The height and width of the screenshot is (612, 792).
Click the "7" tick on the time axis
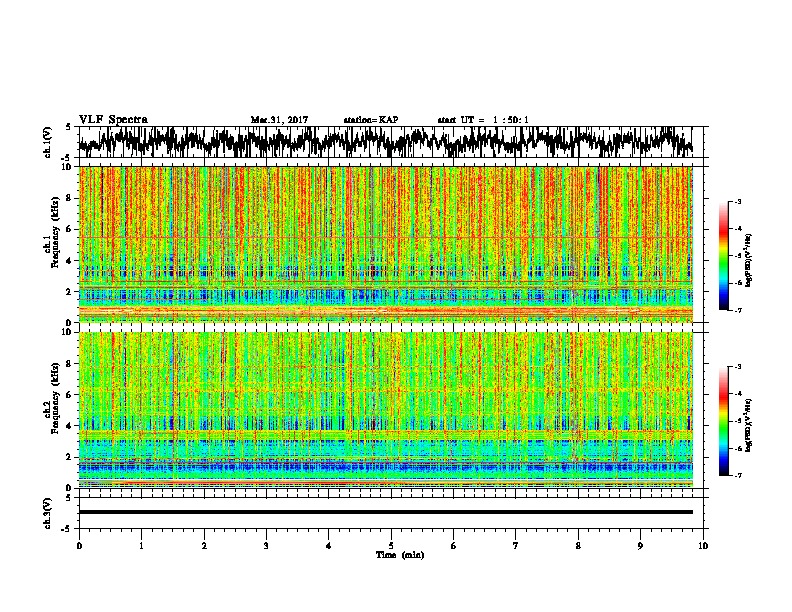[516, 546]
